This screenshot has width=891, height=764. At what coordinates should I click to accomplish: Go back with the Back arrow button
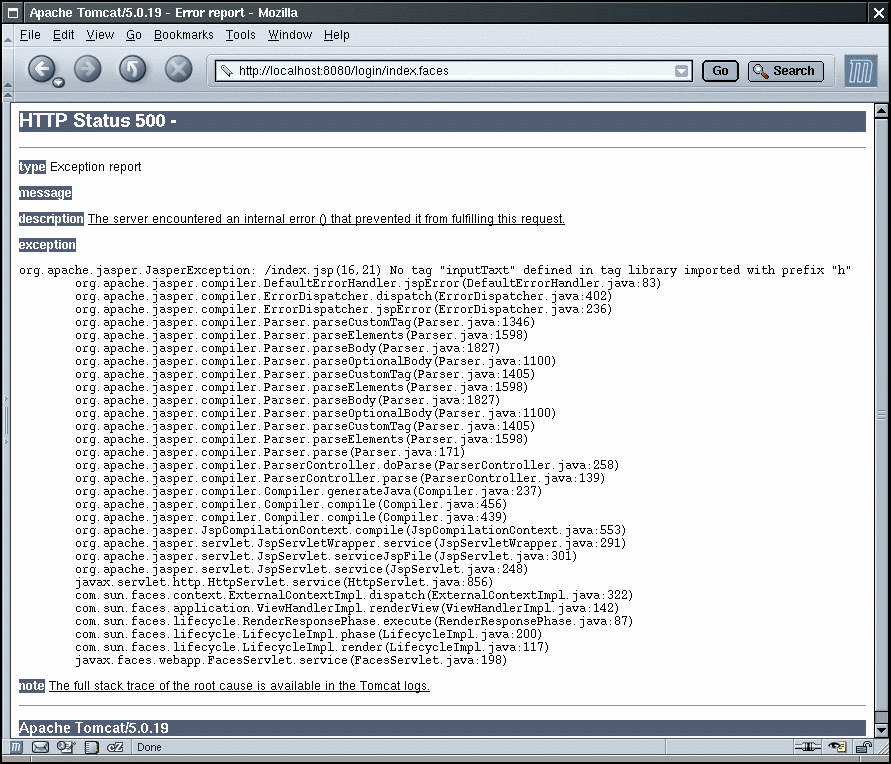pyautogui.click(x=41, y=70)
